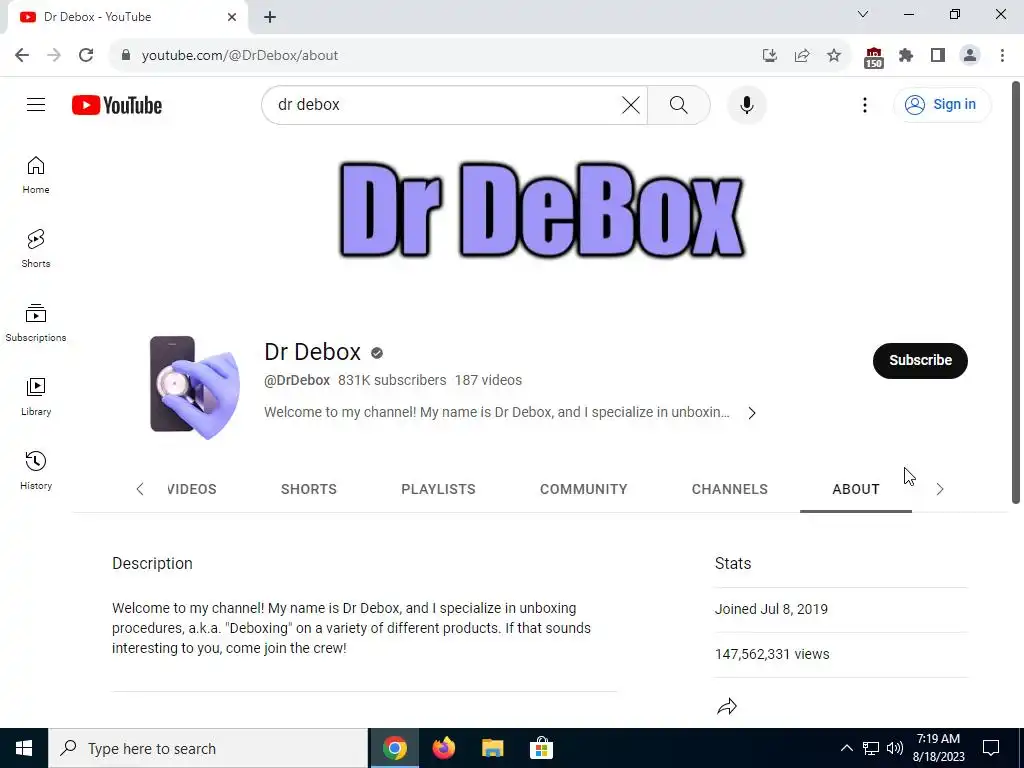Show more channel tabs with right chevron

pyautogui.click(x=940, y=489)
